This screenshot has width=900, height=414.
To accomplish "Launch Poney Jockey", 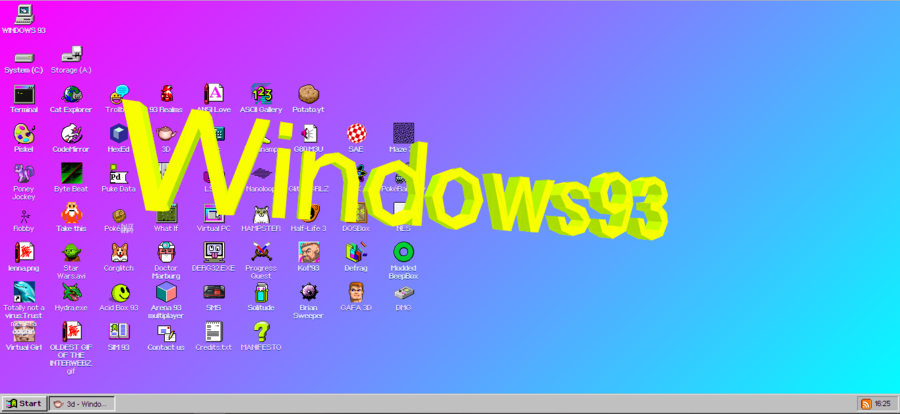I will coord(24,173).
